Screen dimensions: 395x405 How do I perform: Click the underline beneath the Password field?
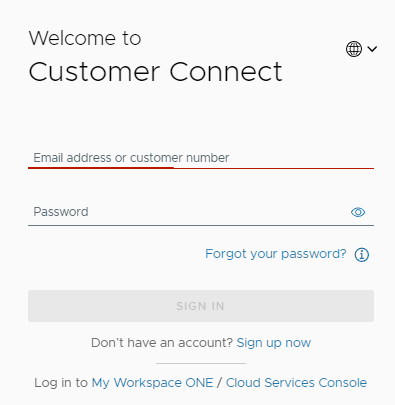[x=201, y=225]
